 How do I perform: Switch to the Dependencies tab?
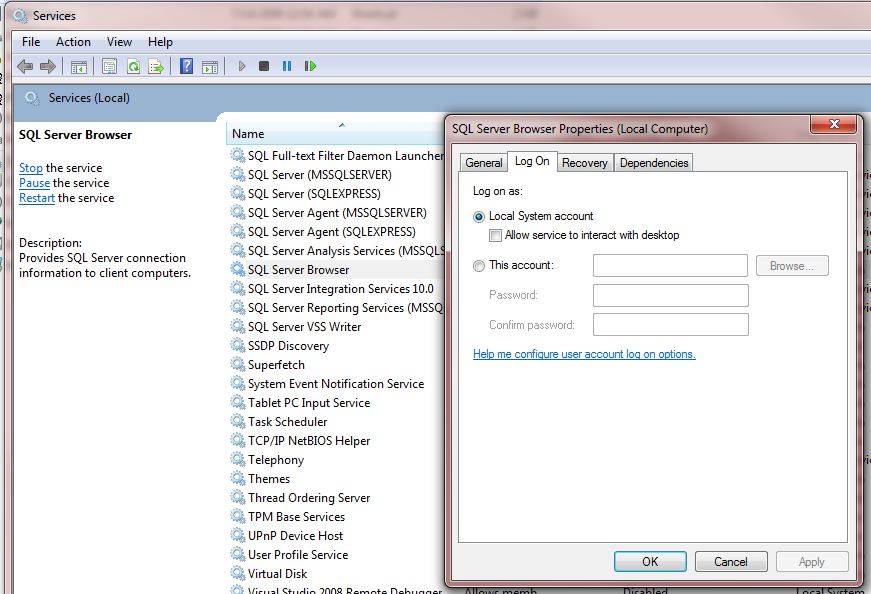(x=654, y=163)
